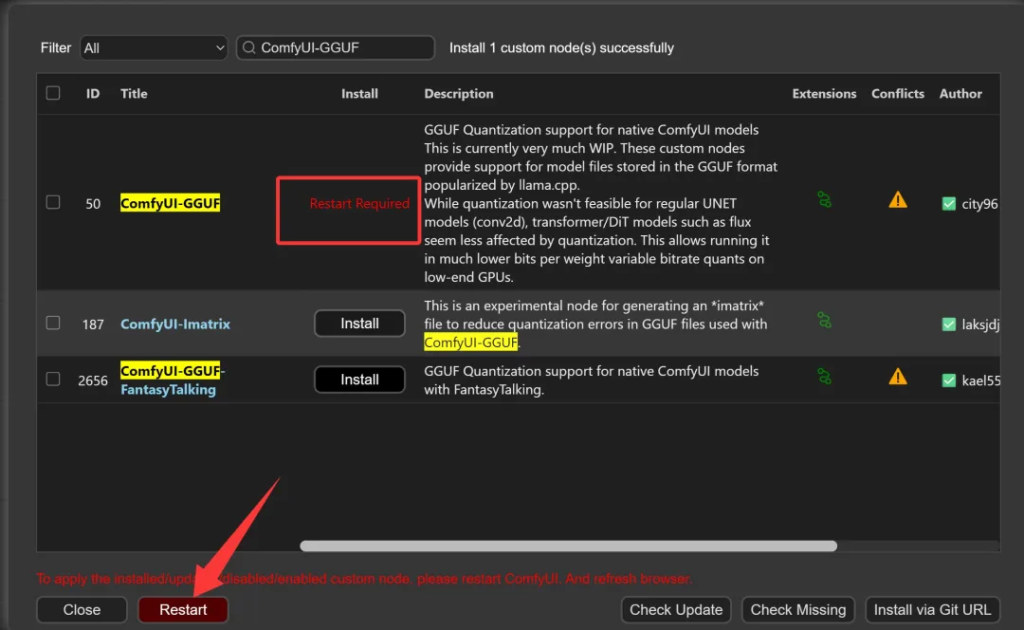Click the Restart Required status text

pos(359,204)
